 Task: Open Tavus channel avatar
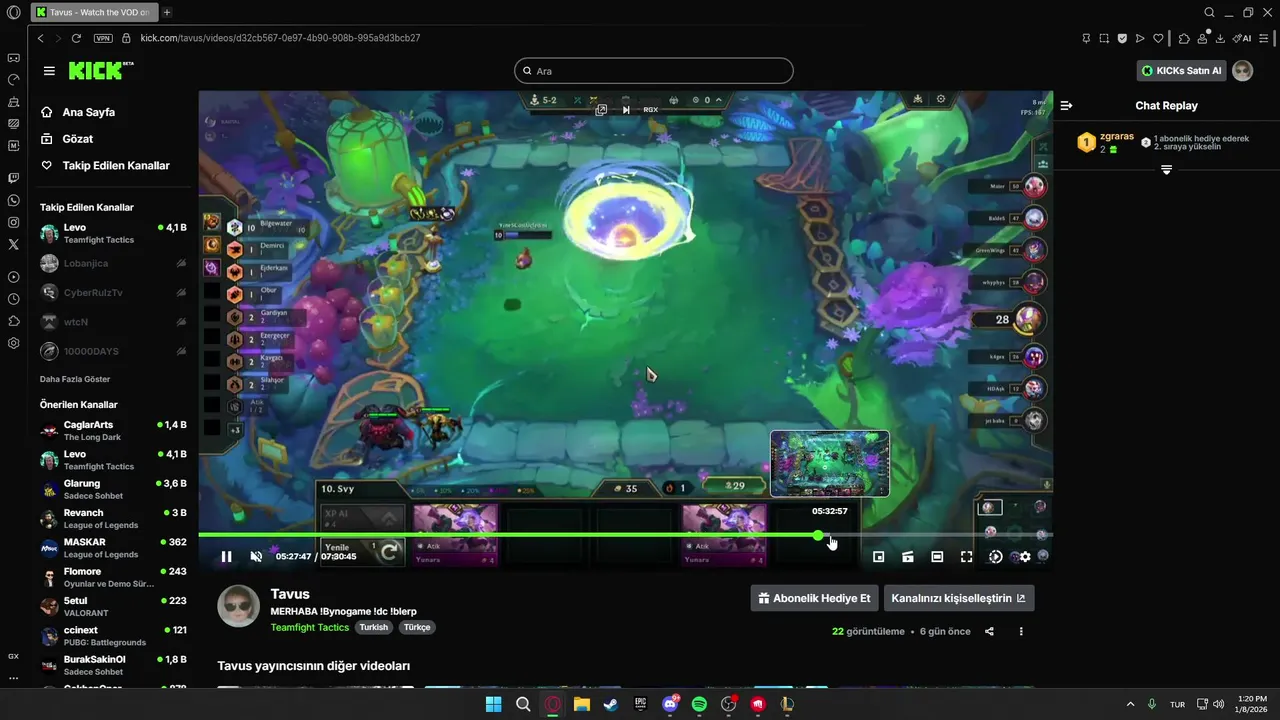239,607
